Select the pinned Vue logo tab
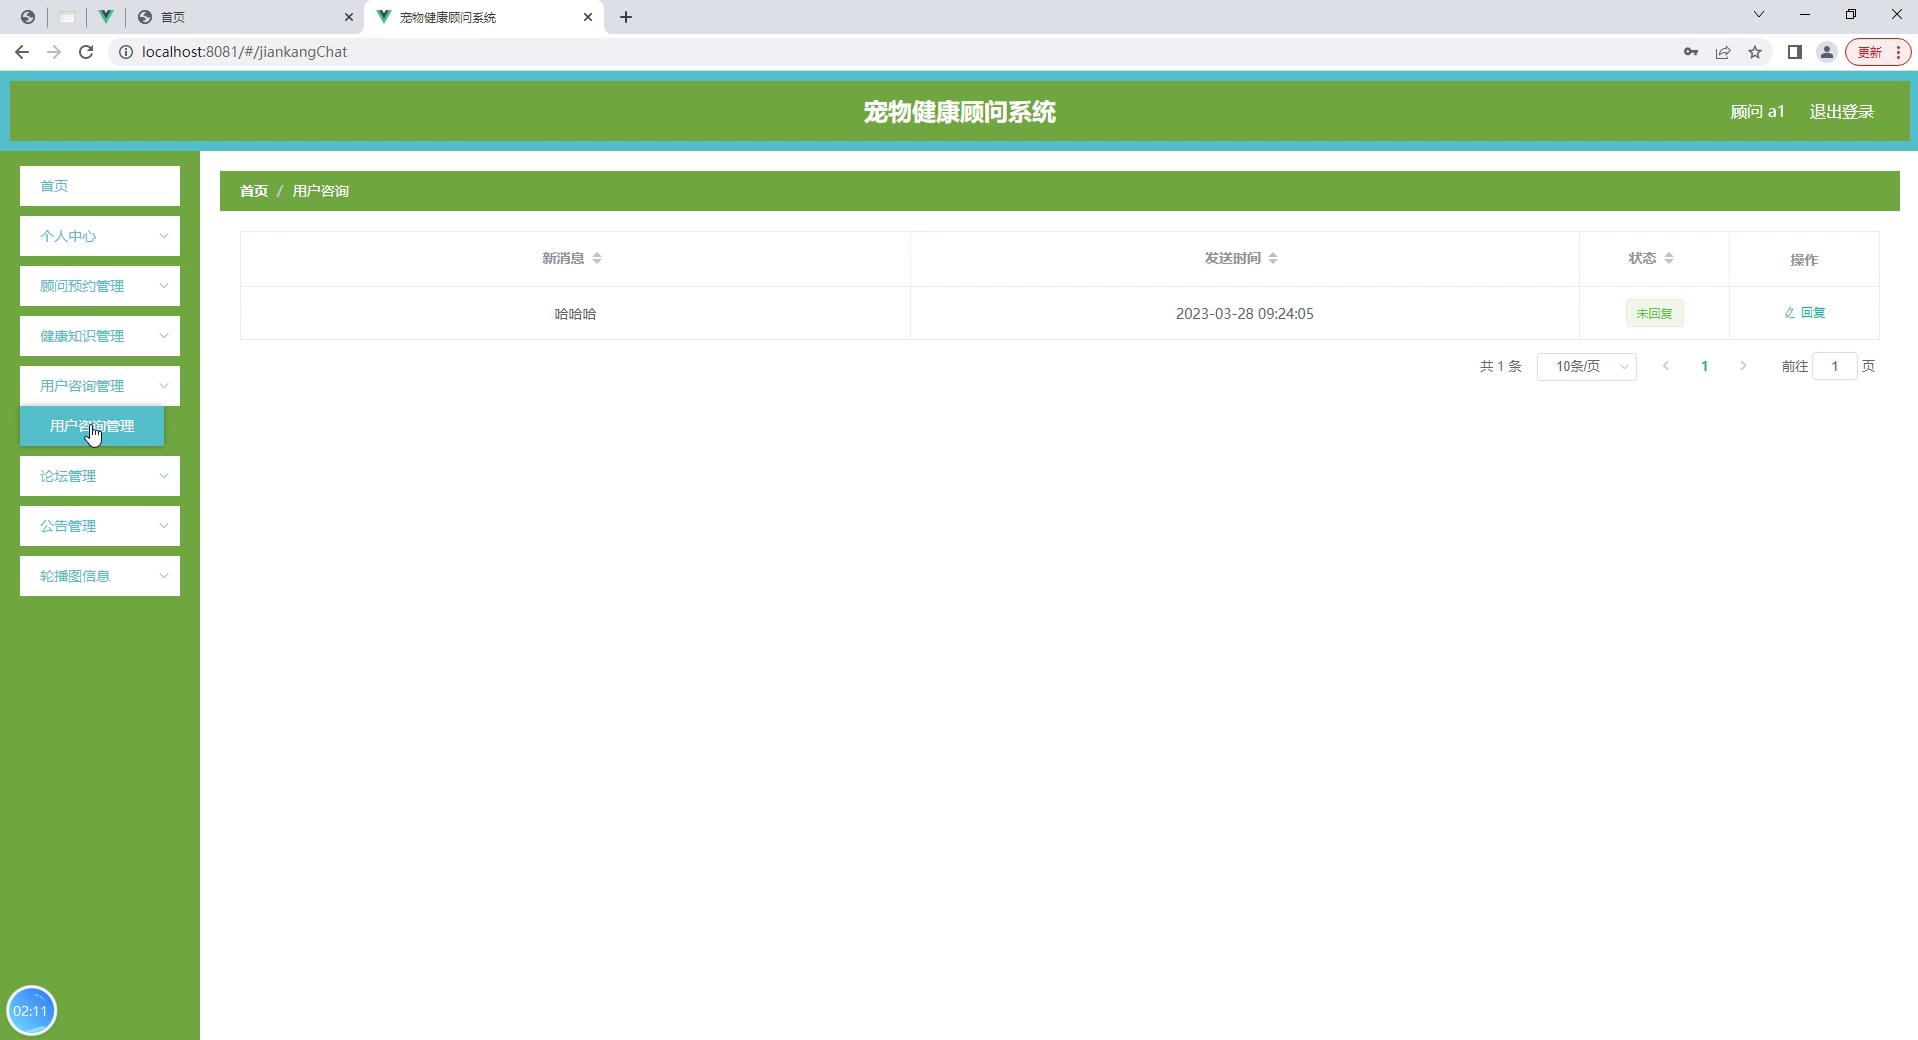The height and width of the screenshot is (1040, 1918). click(105, 17)
